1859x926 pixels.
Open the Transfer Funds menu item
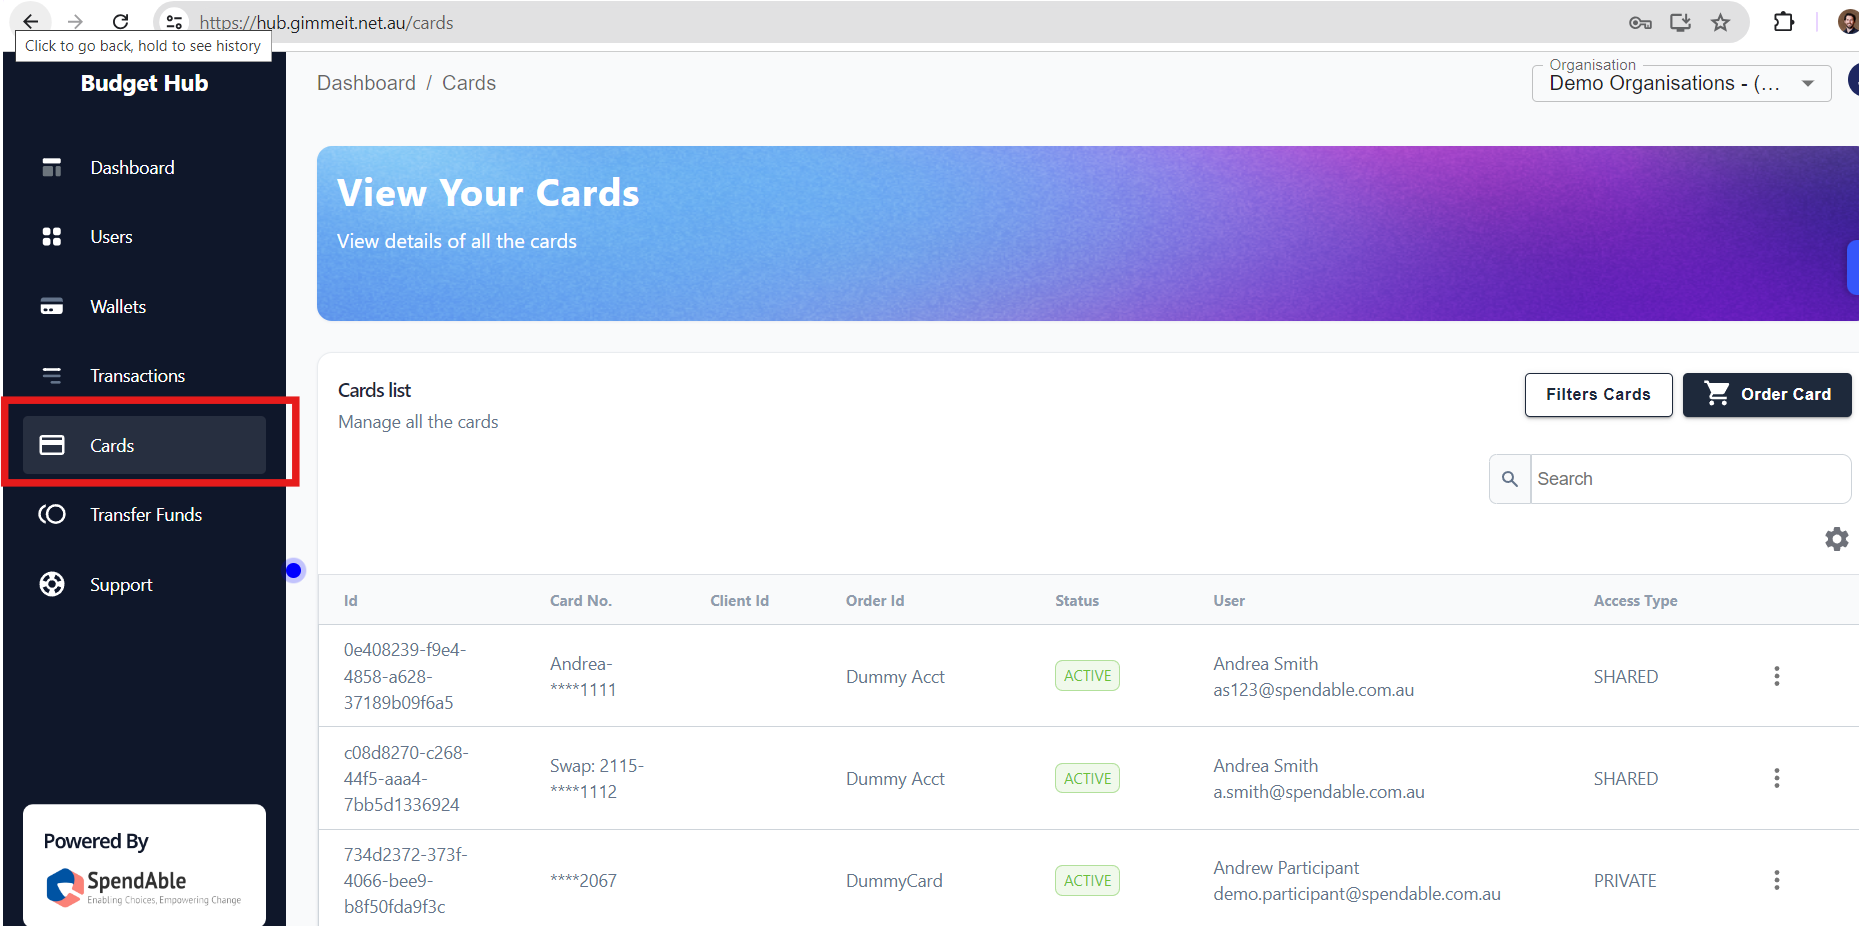click(144, 515)
